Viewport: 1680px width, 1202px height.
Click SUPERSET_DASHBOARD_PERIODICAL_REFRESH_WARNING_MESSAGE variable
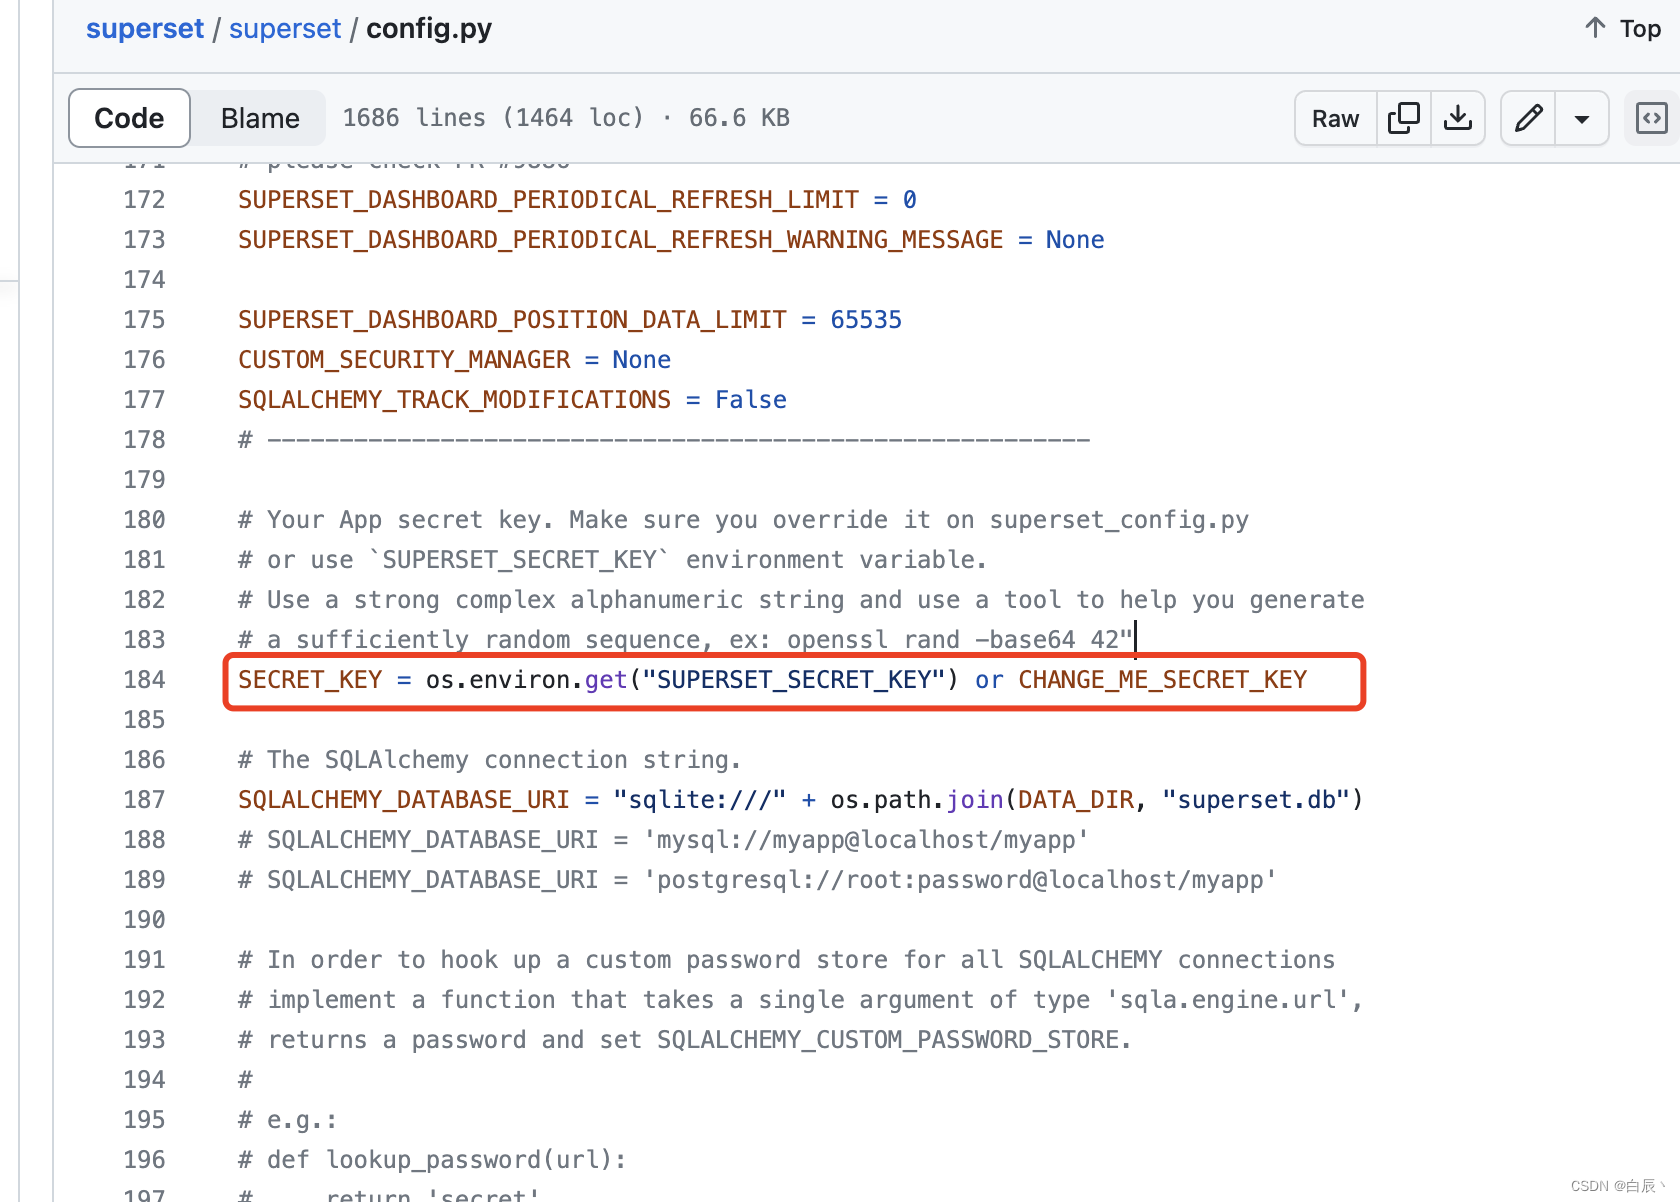pyautogui.click(x=620, y=240)
